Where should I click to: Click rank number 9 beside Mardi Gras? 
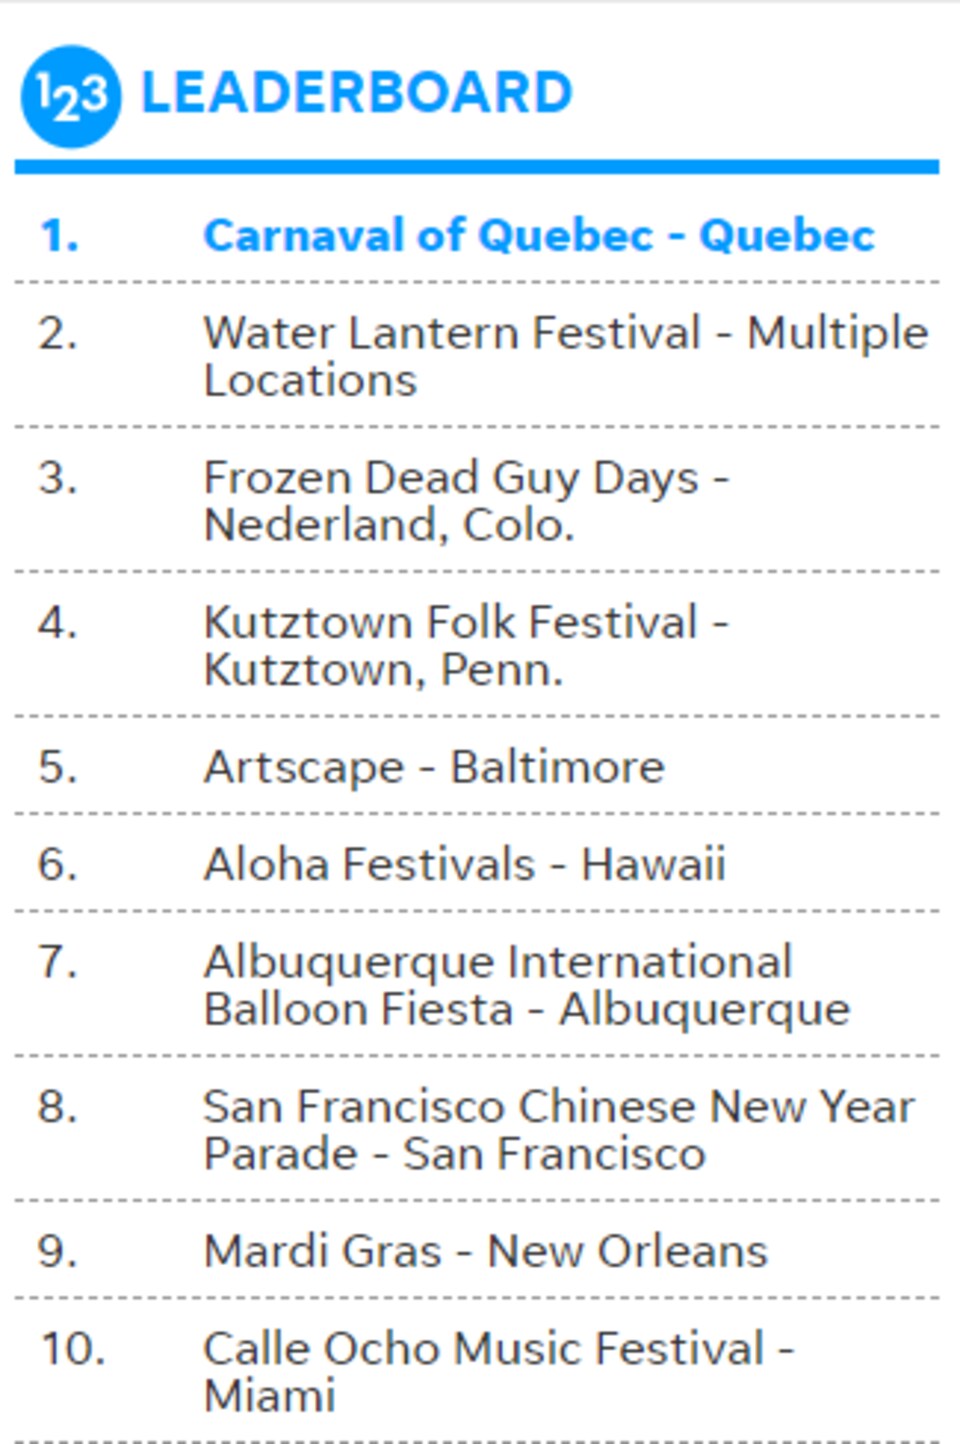(58, 1251)
